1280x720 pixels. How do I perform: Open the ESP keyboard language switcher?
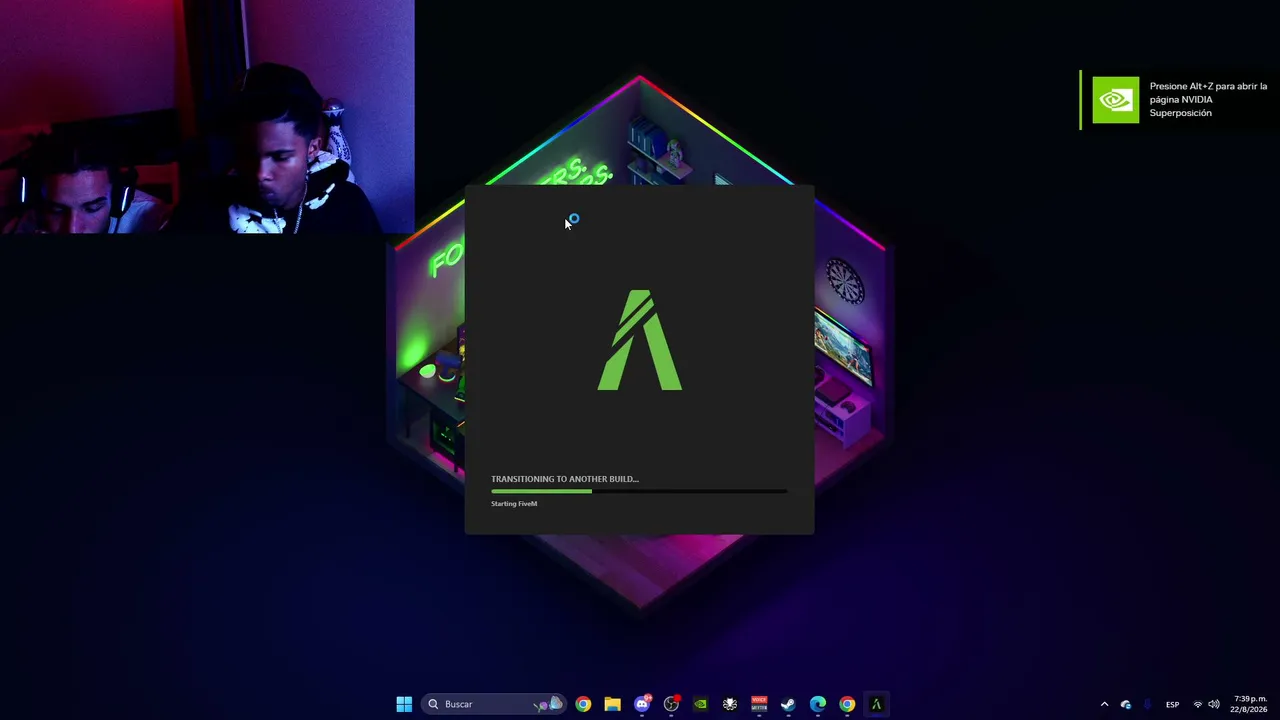click(1172, 704)
